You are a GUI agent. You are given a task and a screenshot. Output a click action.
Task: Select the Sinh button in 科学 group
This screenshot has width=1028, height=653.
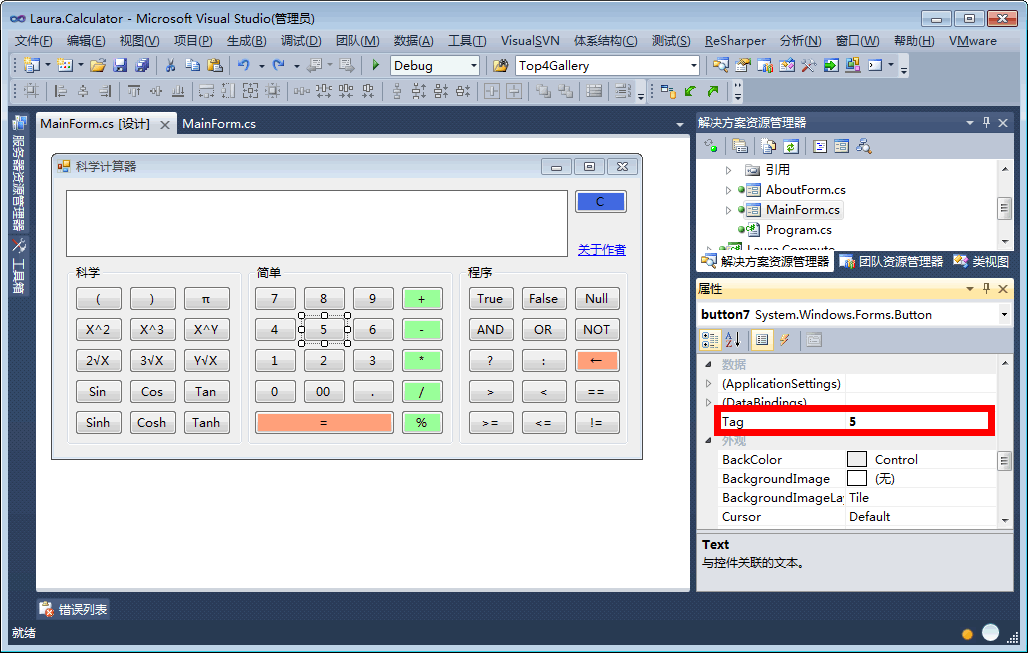98,423
